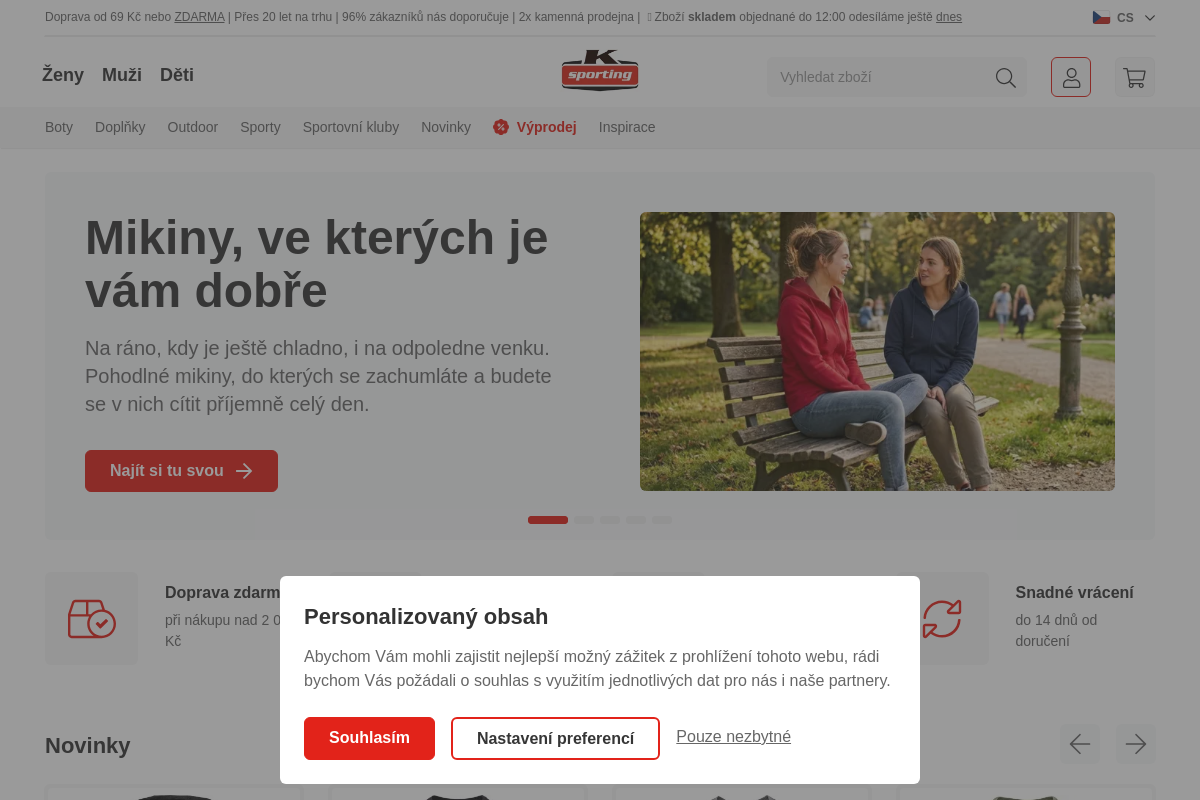Viewport: 1200px width, 800px height.
Task: Click the Souhlasím consent button
Action: coord(369,738)
